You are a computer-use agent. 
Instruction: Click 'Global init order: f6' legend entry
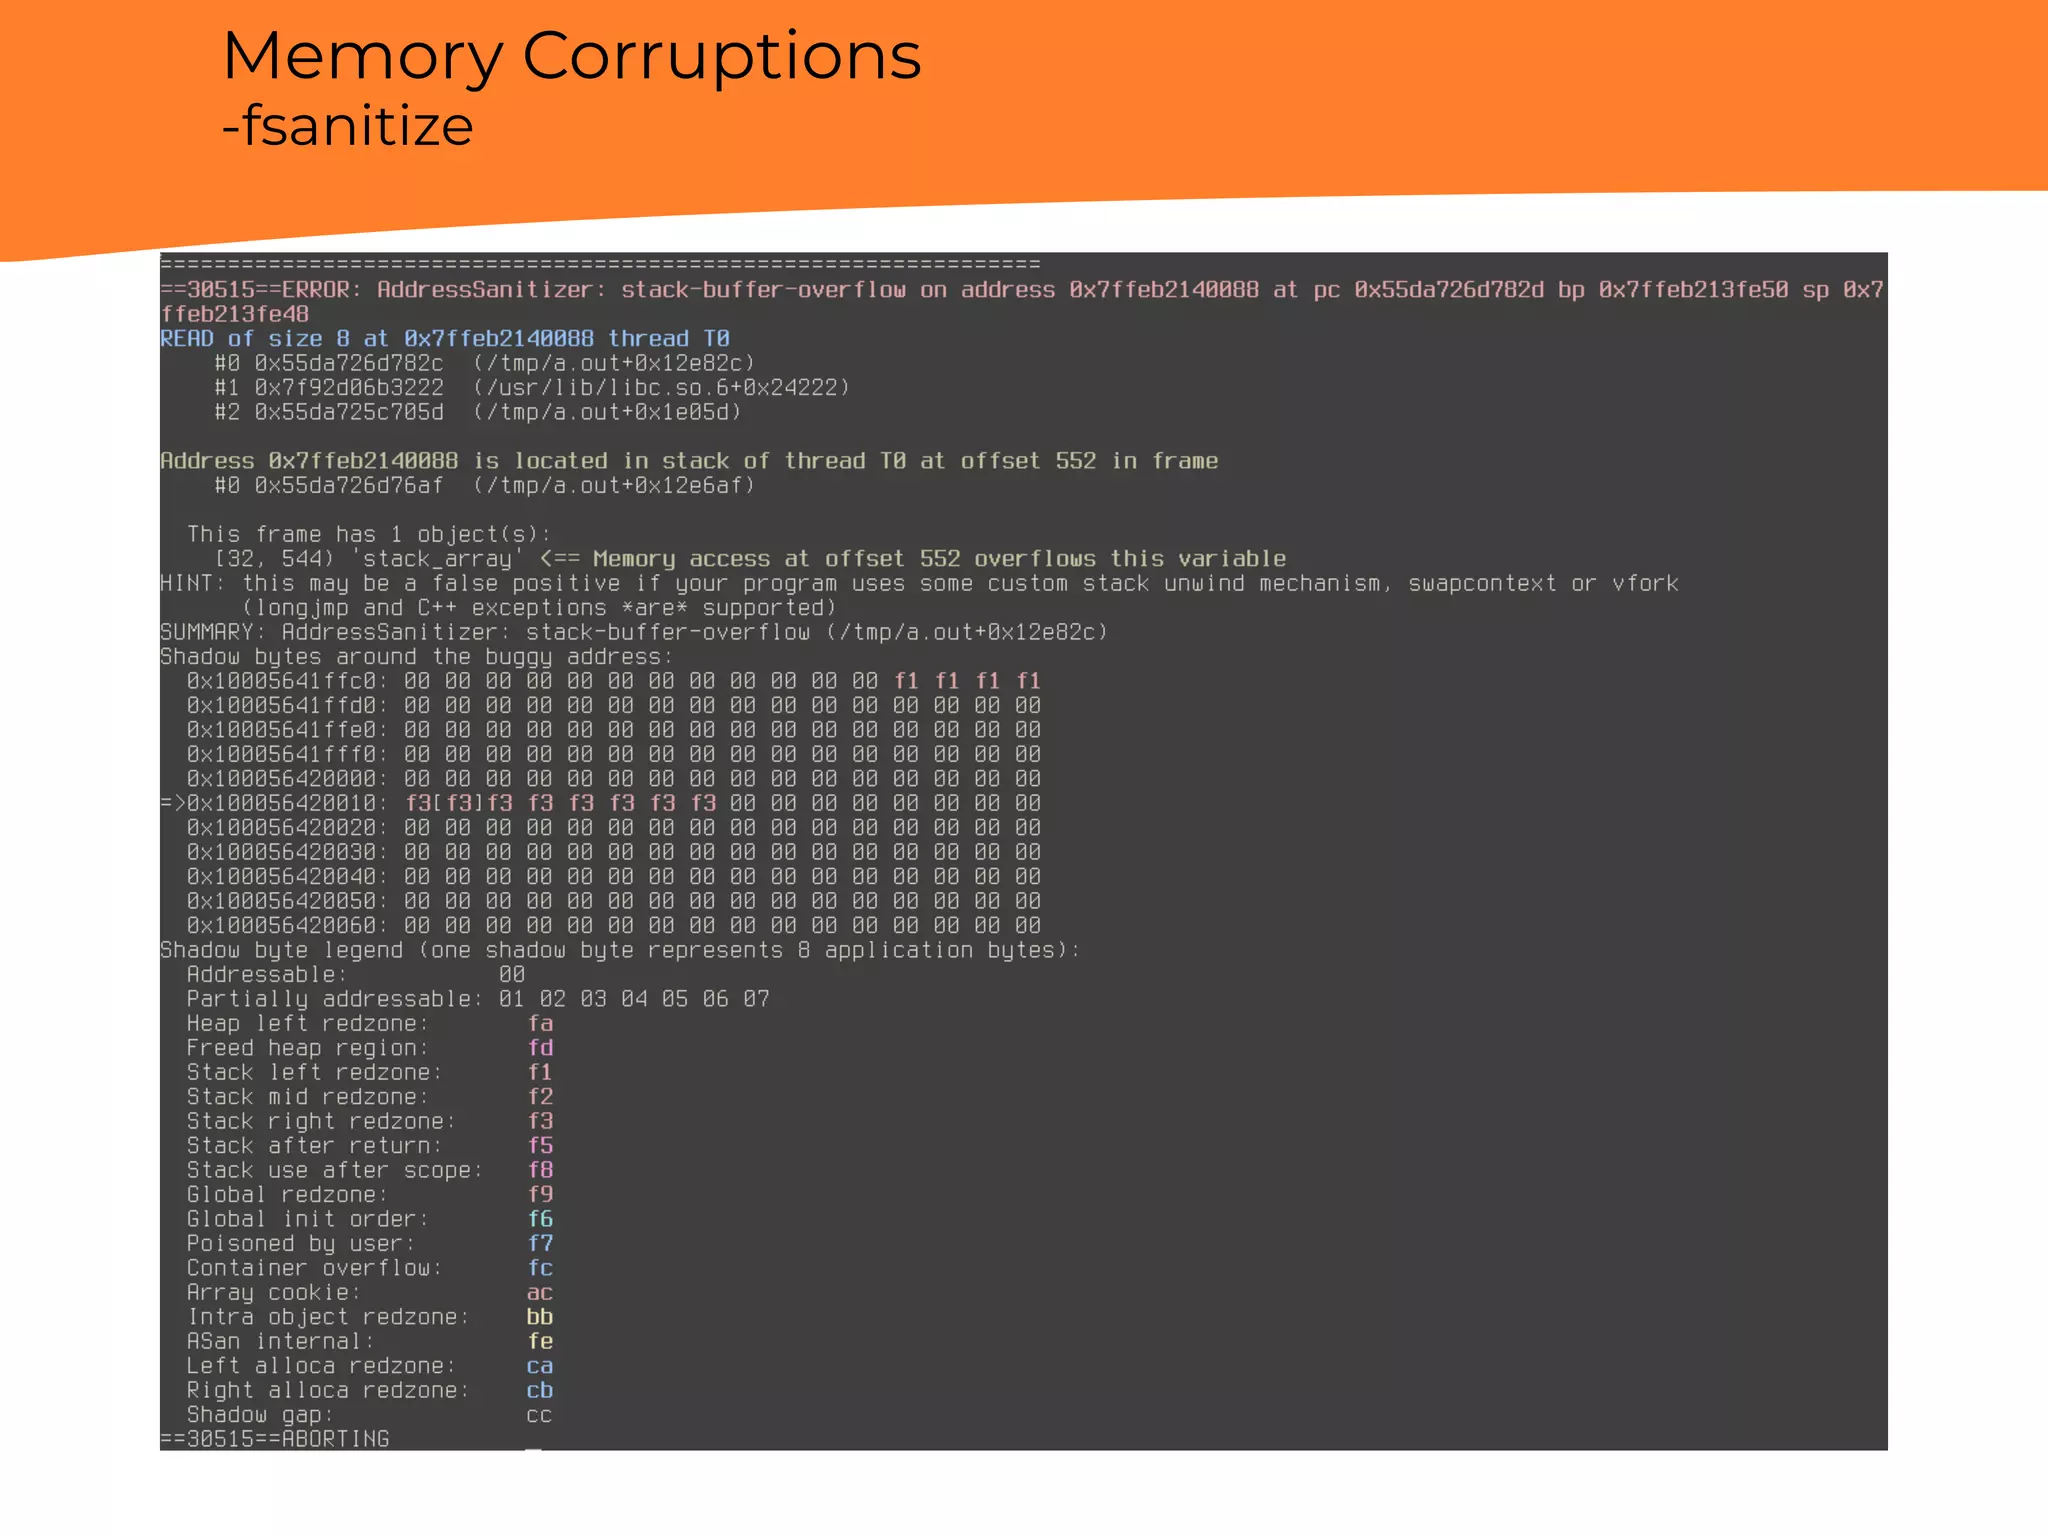pos(370,1219)
